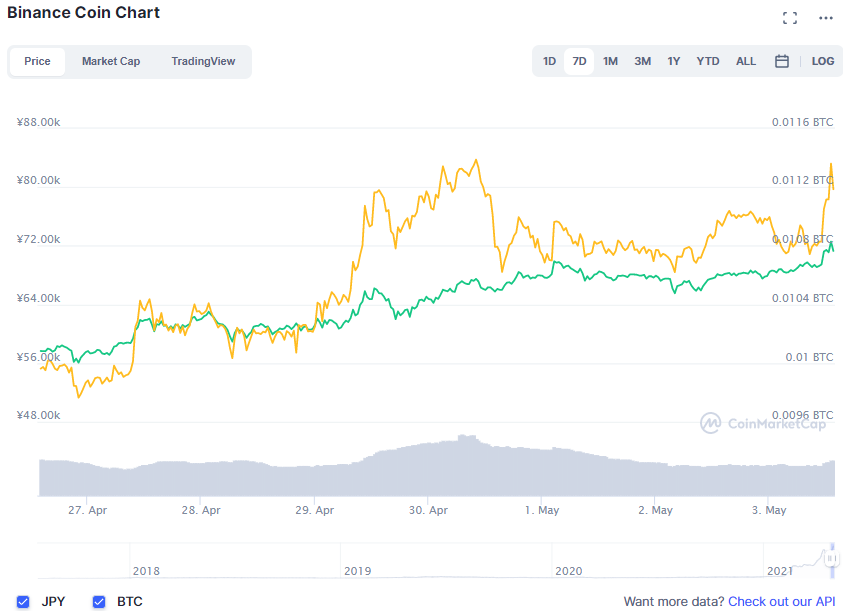This screenshot has height=616, width=843.
Task: Click the 0.01 BTC axis value
Action: click(x=809, y=357)
